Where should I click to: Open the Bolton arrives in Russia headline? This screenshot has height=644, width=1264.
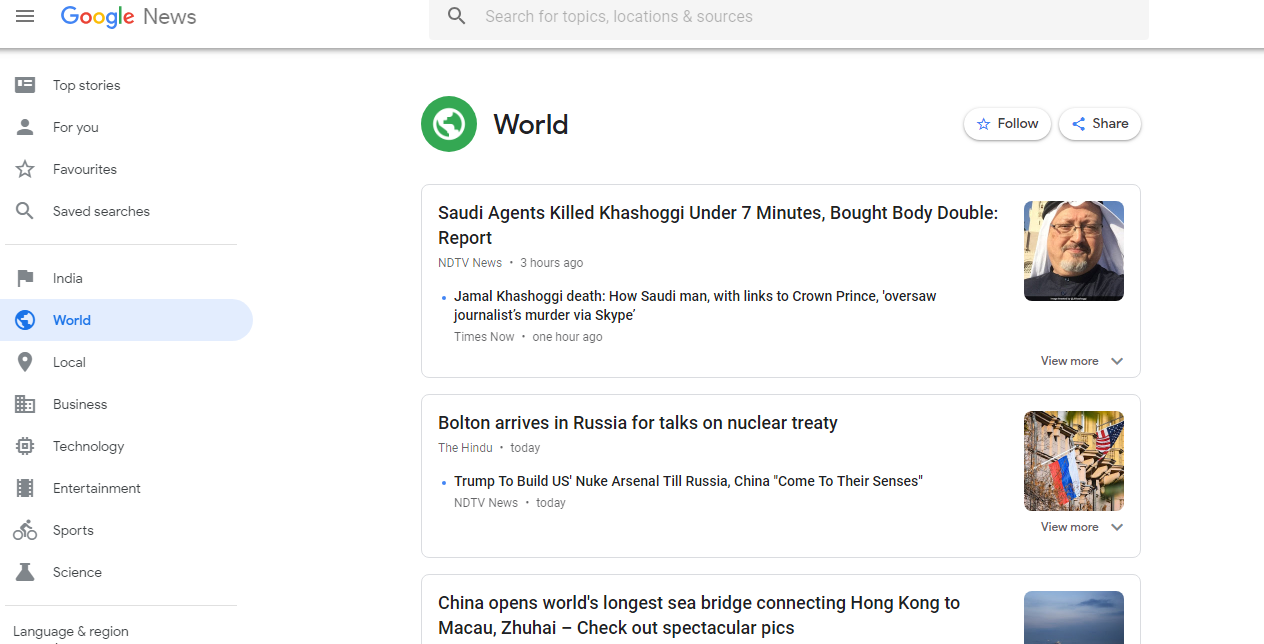(x=637, y=423)
